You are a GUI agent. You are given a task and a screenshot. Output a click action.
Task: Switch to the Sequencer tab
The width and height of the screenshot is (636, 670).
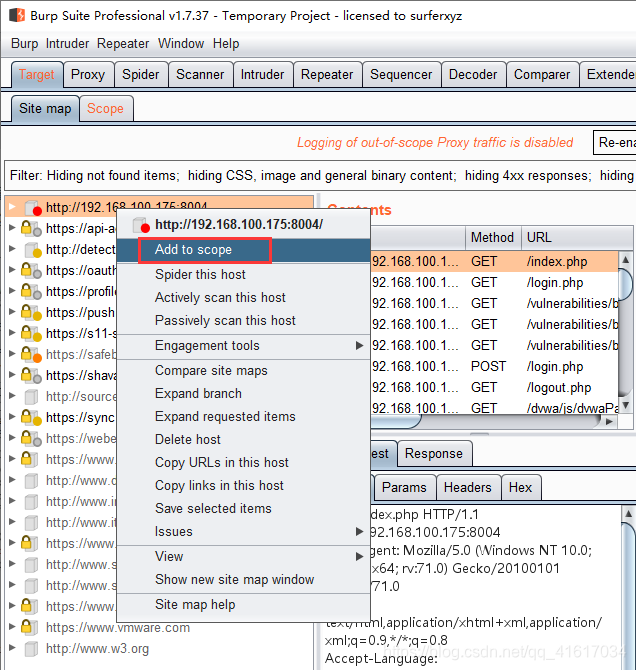401,75
